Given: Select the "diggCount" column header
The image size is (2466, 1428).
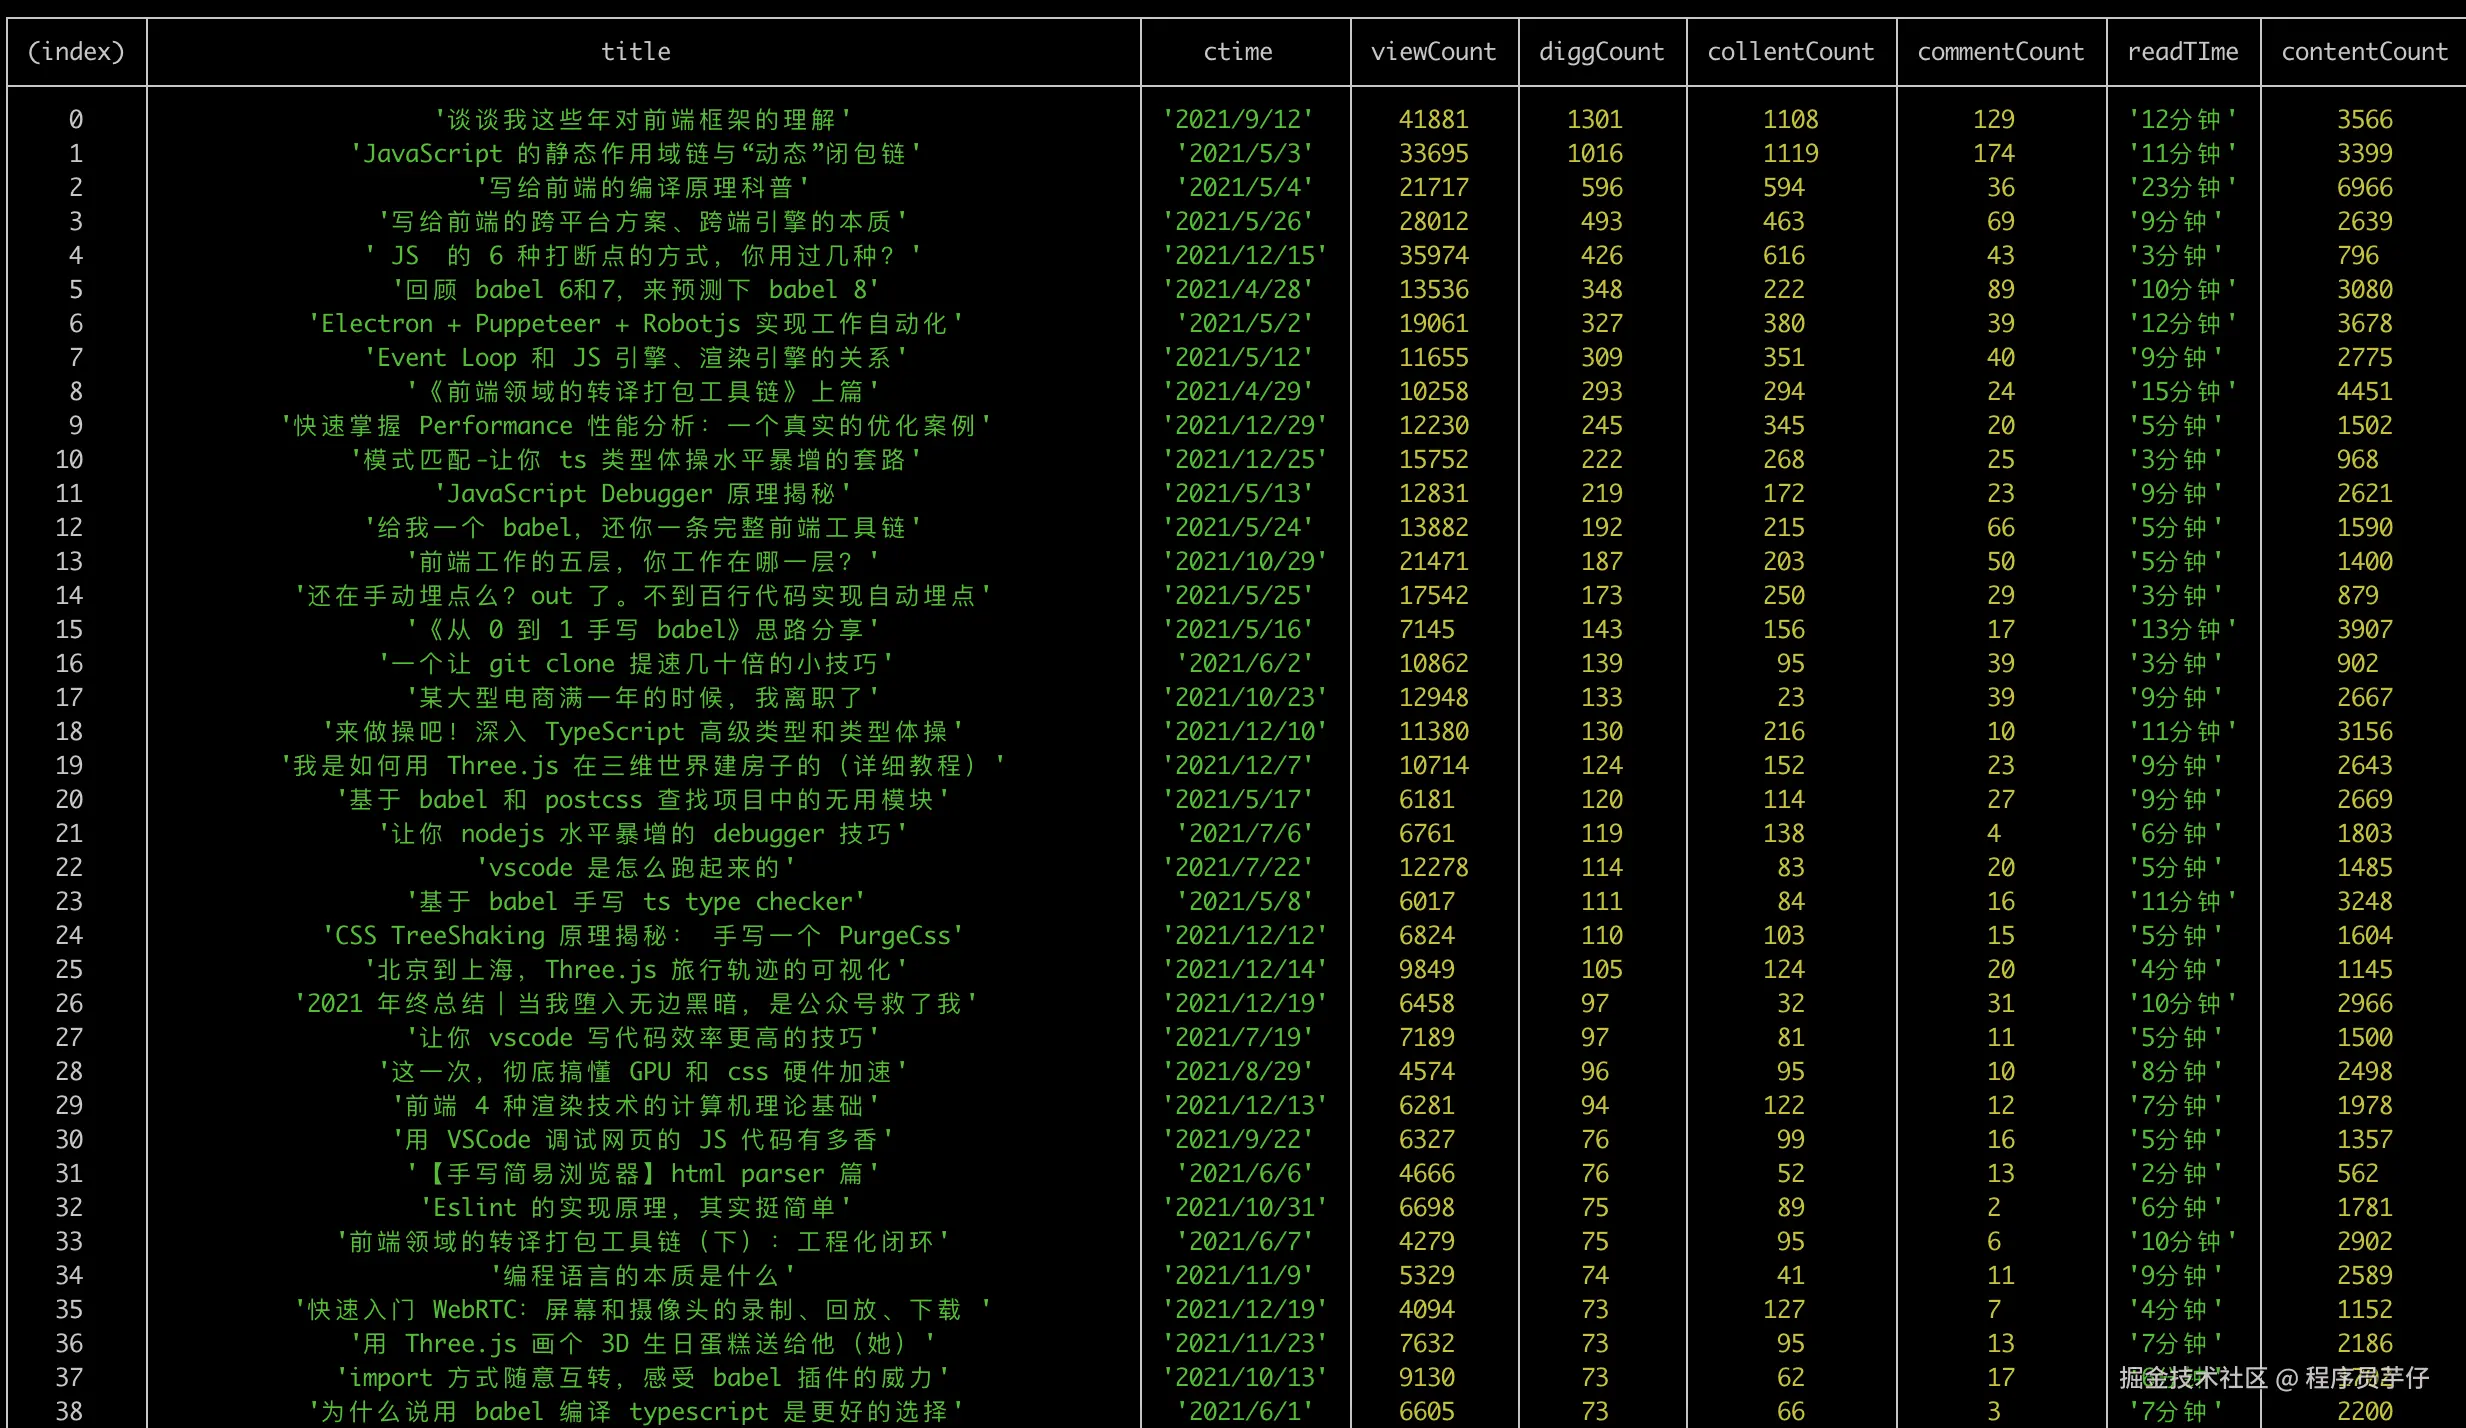Looking at the screenshot, I should (1602, 52).
